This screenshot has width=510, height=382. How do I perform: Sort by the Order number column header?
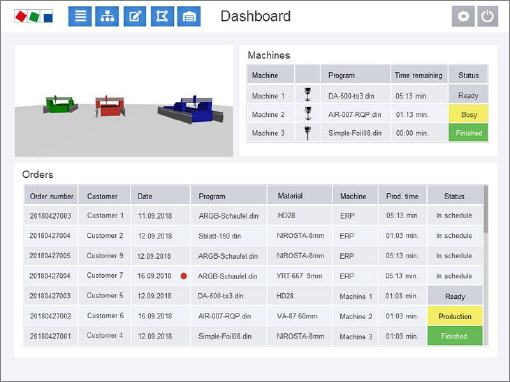click(51, 195)
